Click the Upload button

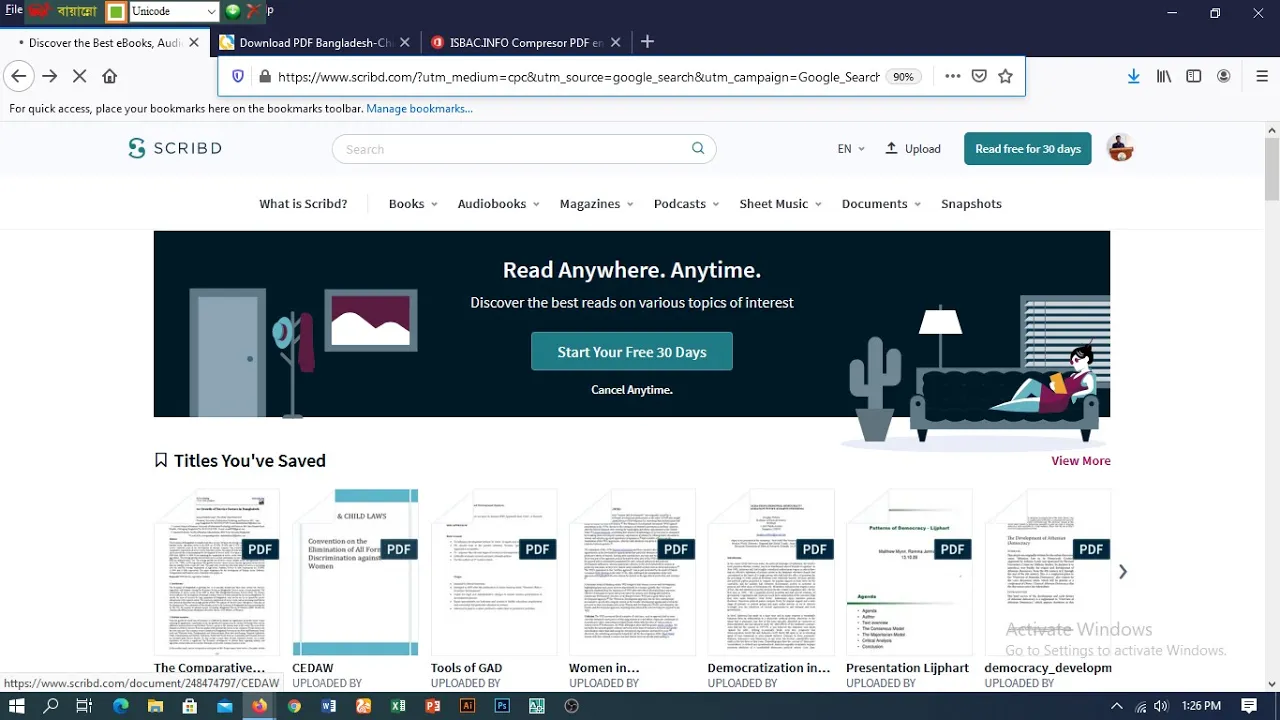[913, 149]
